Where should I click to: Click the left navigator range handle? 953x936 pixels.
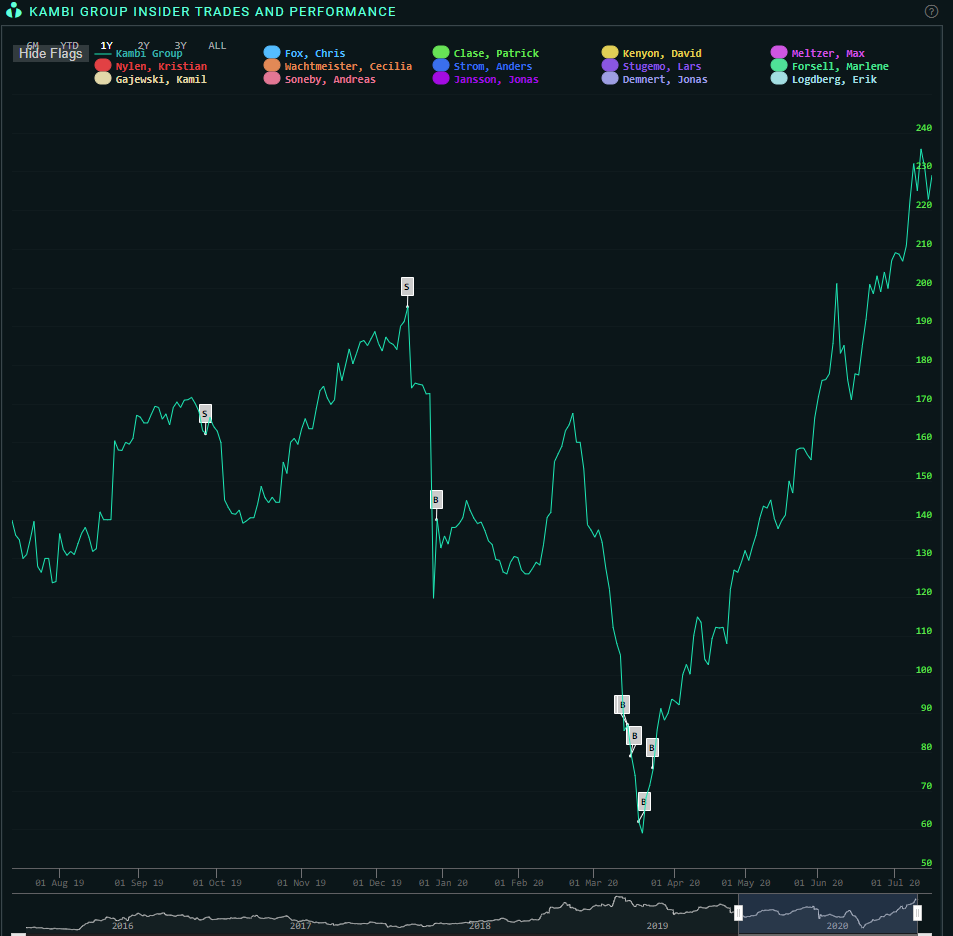coord(739,912)
